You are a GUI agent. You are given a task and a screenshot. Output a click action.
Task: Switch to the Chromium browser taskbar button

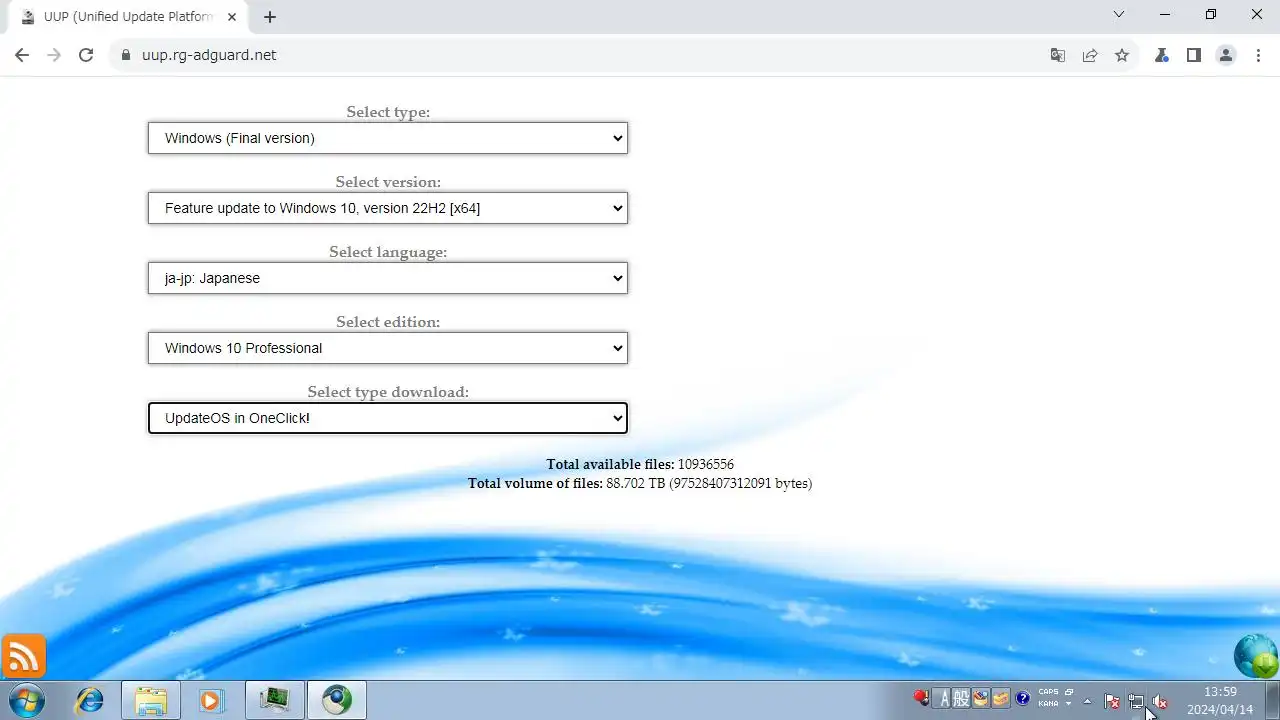(336, 700)
